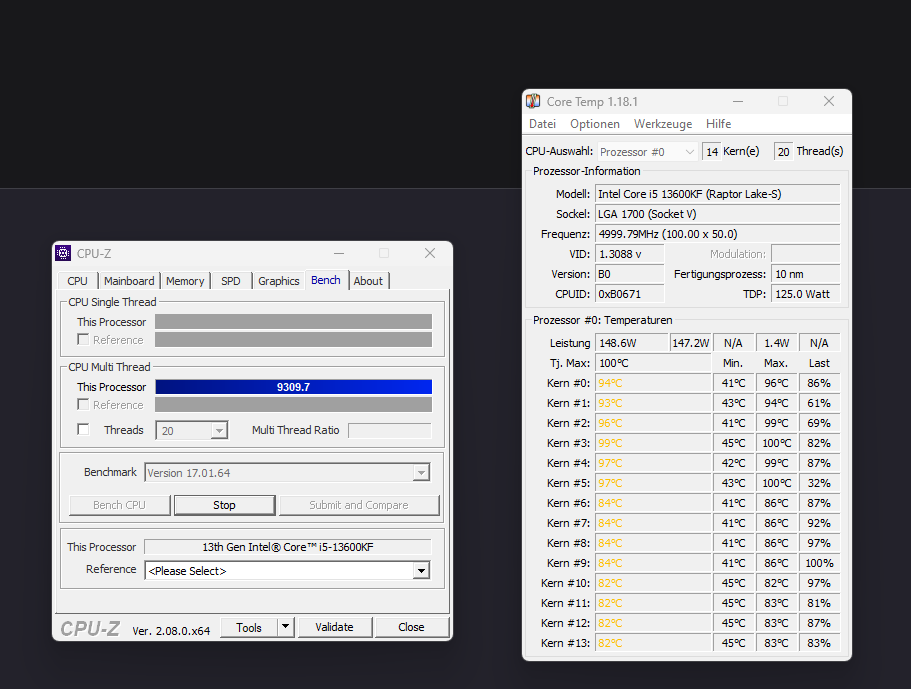
Task: Click the Multi Thread Reference bar
Action: (x=293, y=404)
